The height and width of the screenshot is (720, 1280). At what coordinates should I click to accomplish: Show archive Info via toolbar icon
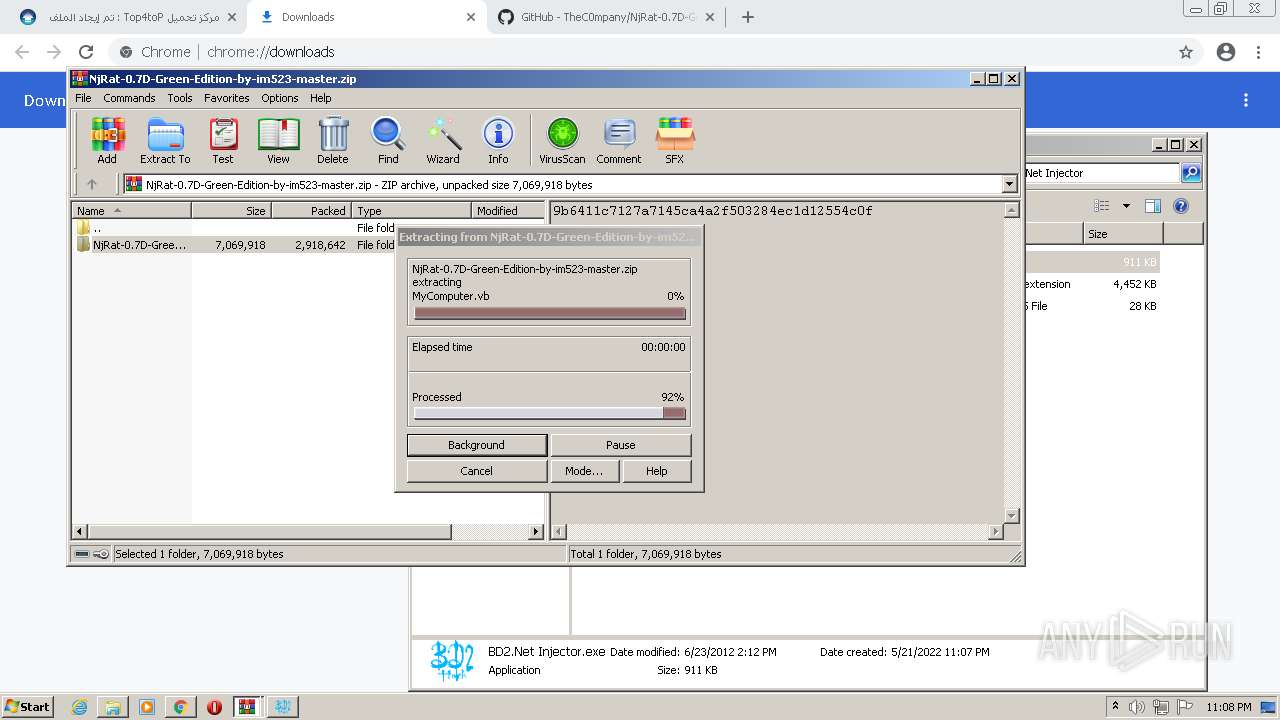pos(498,140)
